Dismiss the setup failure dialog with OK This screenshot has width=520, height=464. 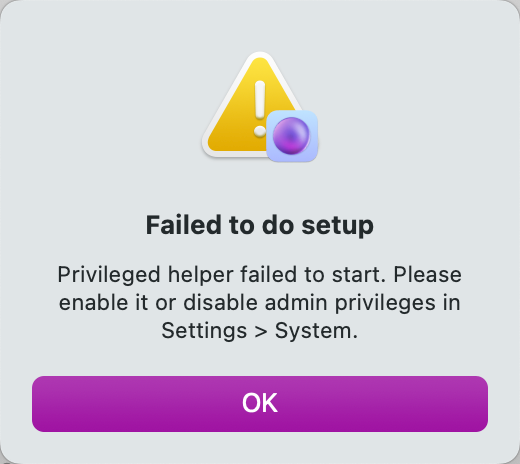(260, 404)
